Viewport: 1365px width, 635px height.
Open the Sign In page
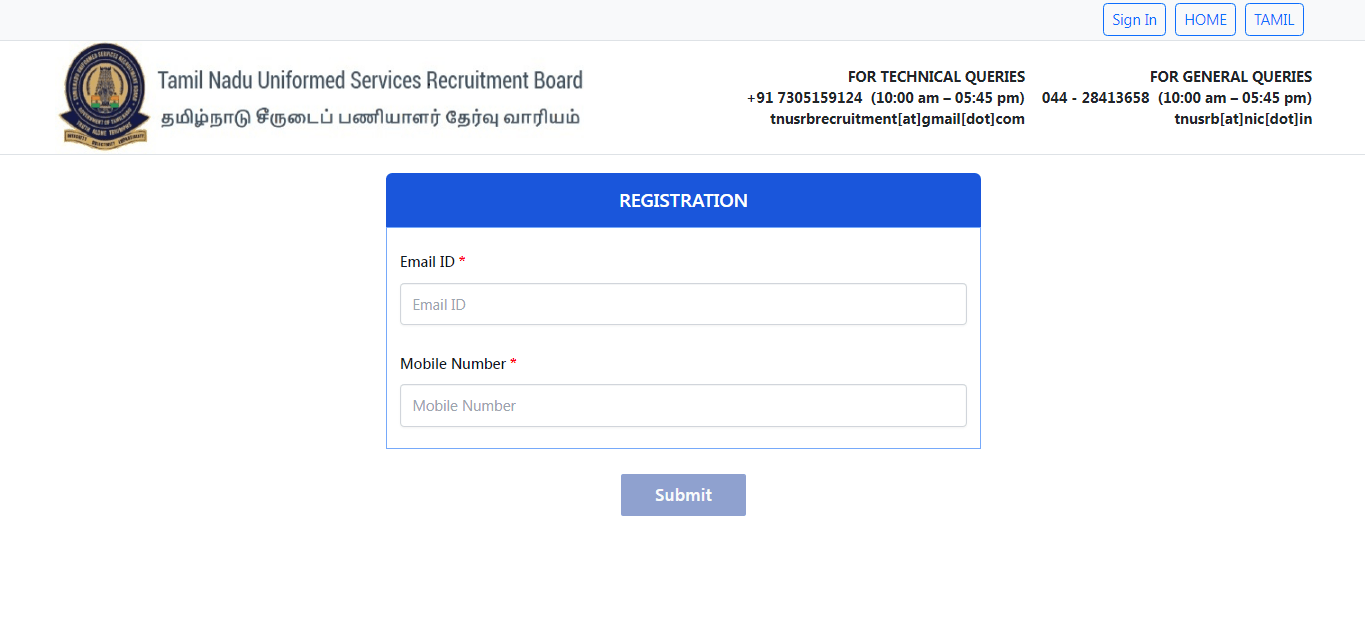tap(1134, 20)
